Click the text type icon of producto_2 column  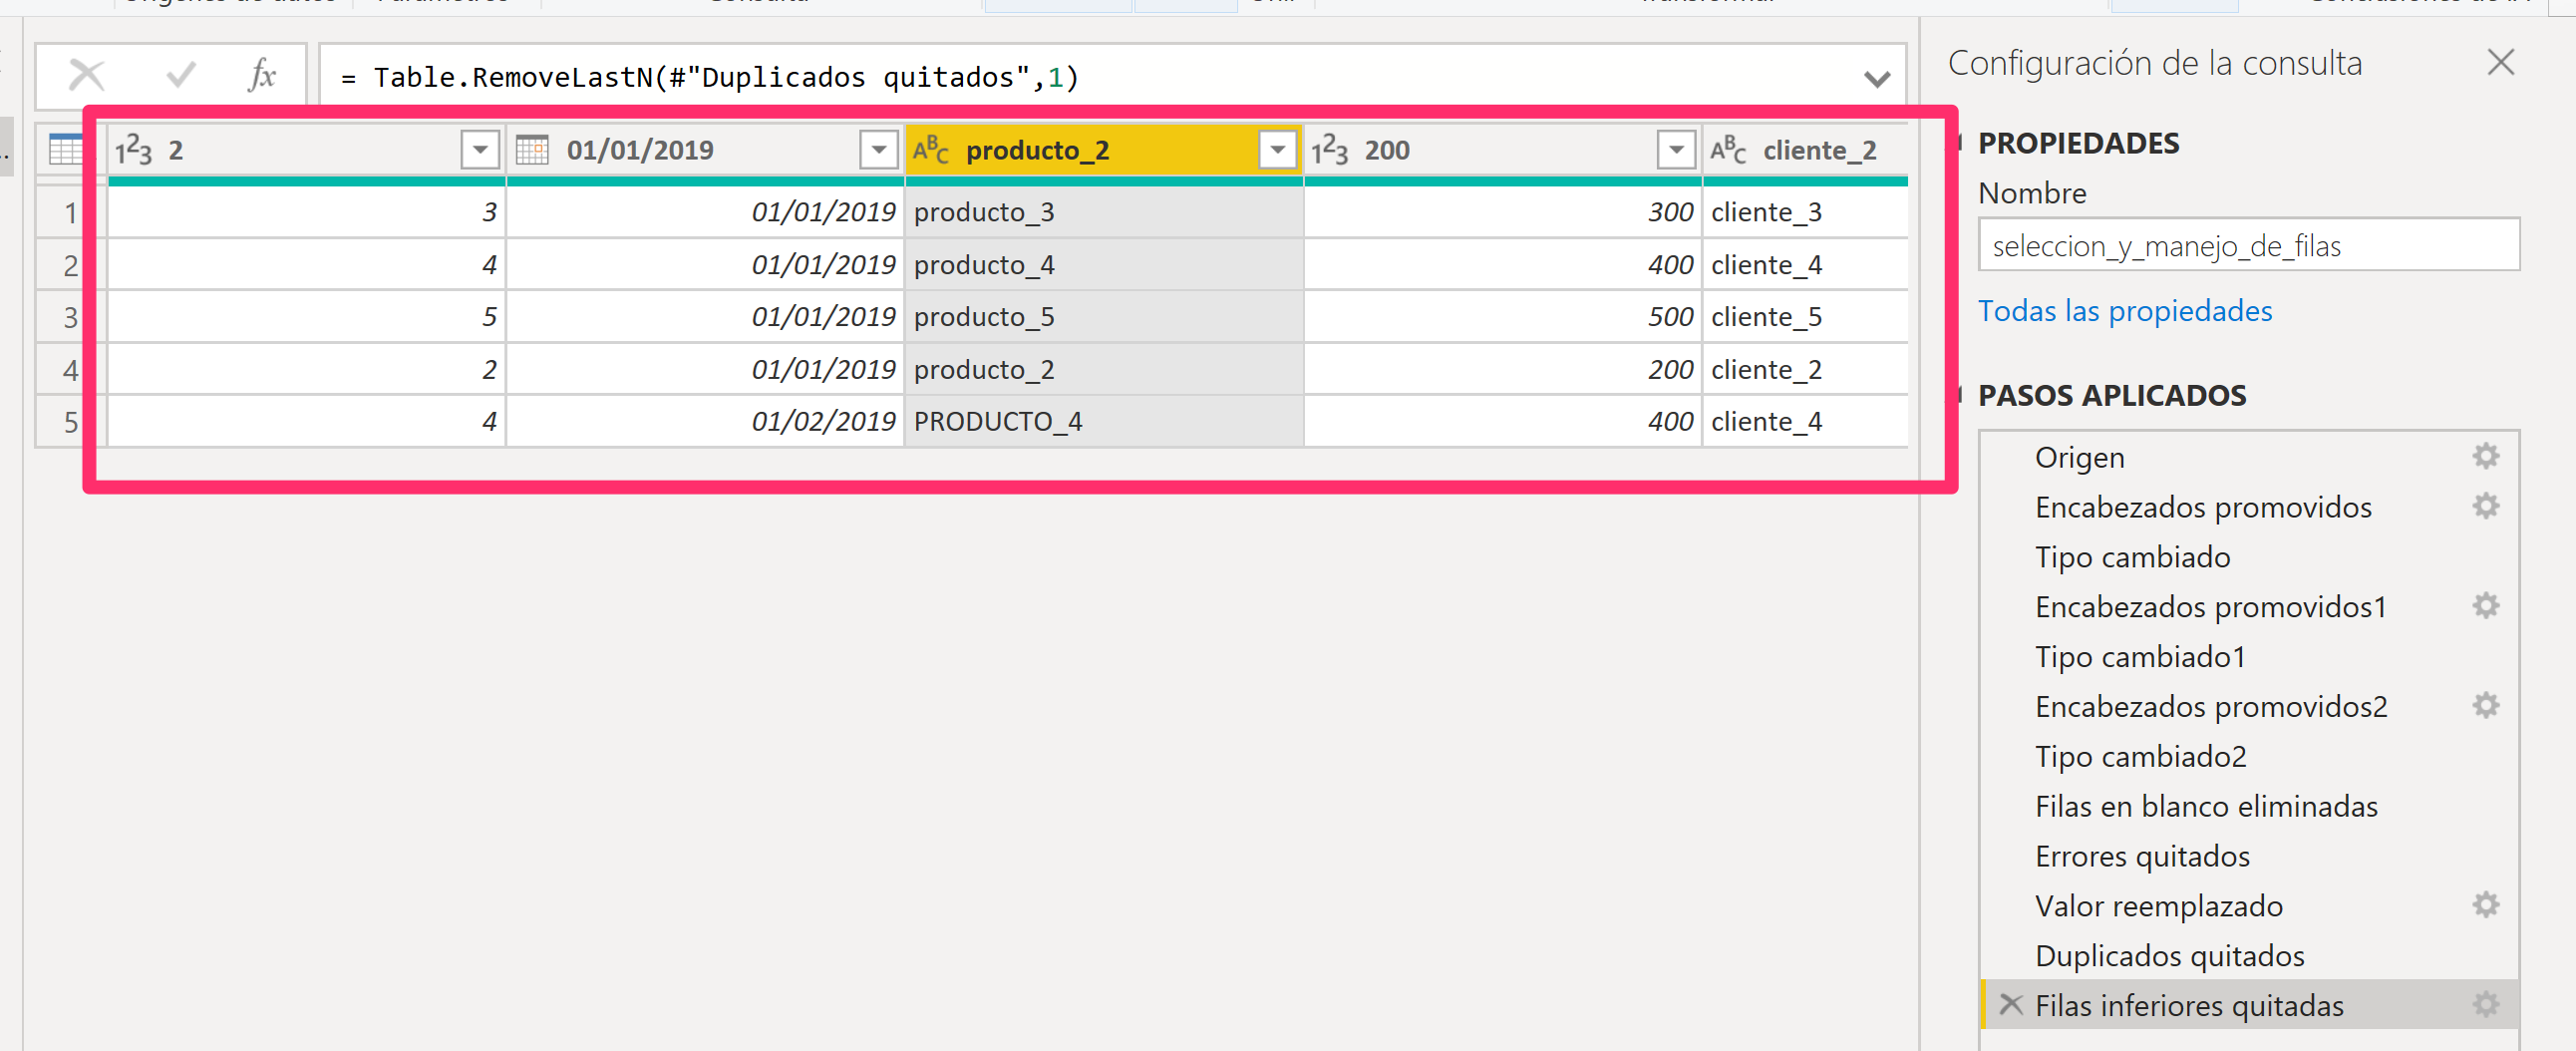coord(930,150)
